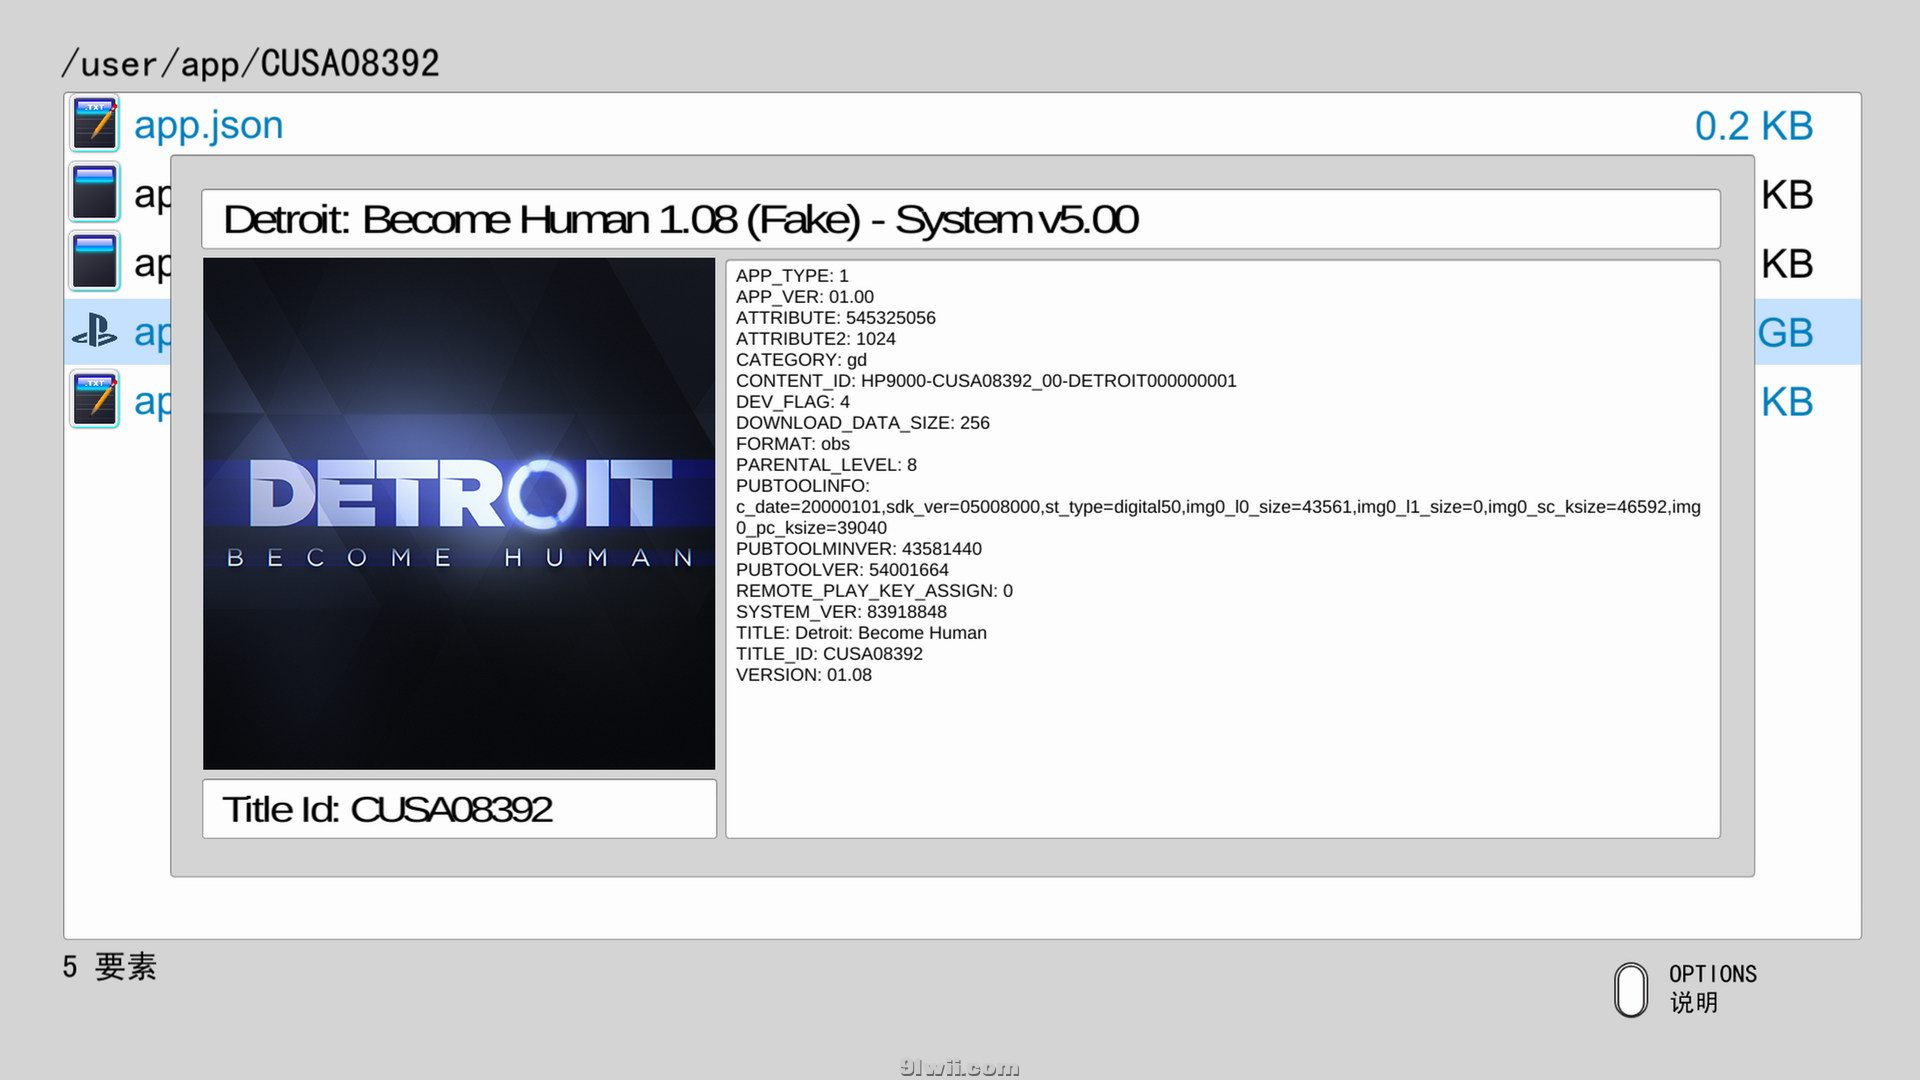Click the REMOTE_PLAY_KEY_ASSIGN: 0 line
This screenshot has height=1080, width=1920.
click(874, 591)
